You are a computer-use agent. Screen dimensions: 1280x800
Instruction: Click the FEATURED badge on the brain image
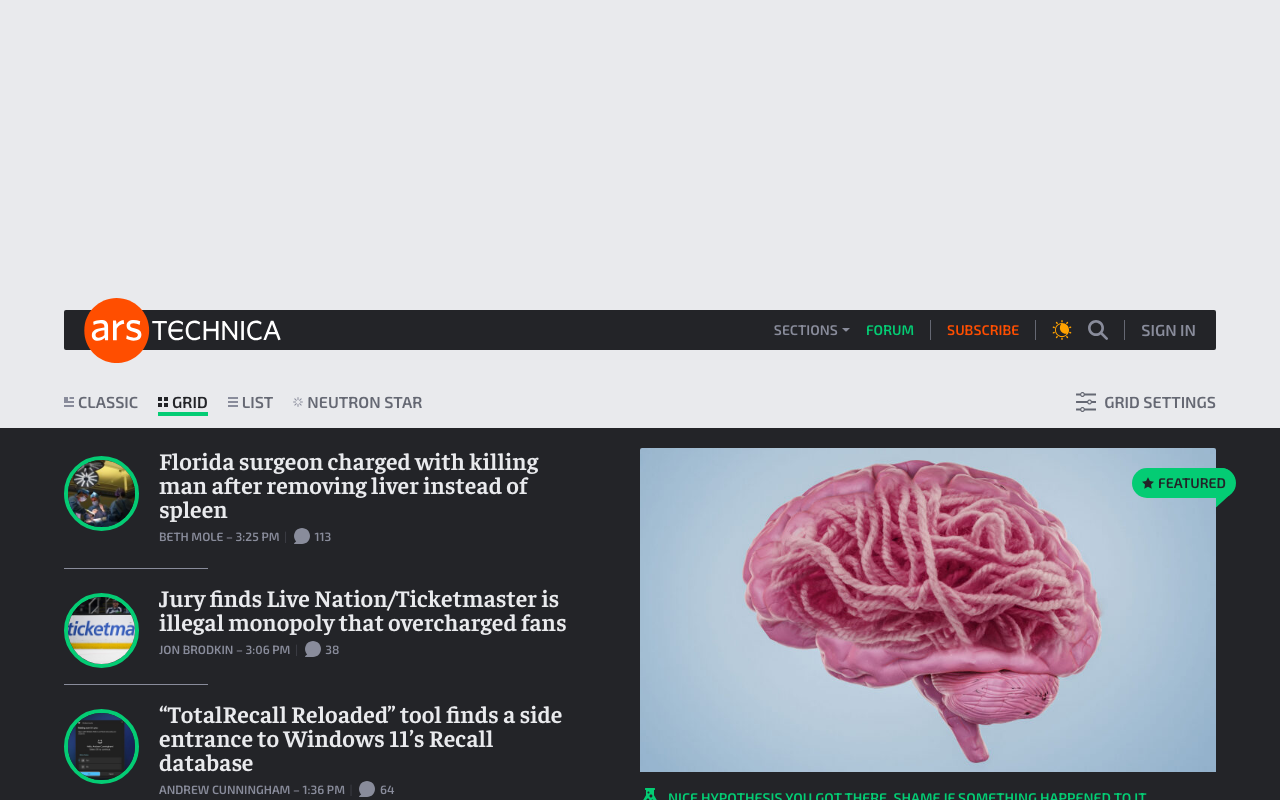pyautogui.click(x=1183, y=482)
